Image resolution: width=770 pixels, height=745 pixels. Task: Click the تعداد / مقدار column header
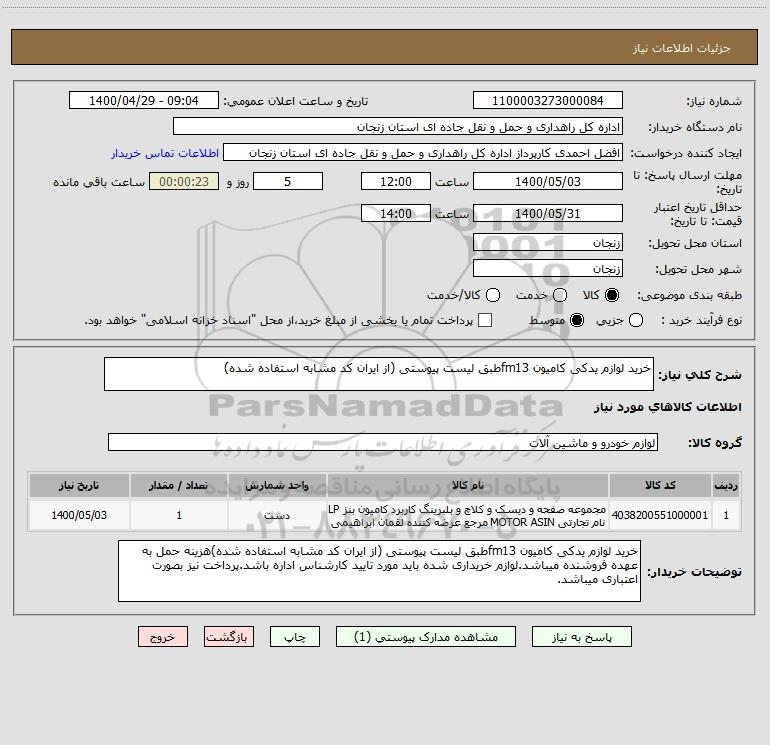point(179,485)
